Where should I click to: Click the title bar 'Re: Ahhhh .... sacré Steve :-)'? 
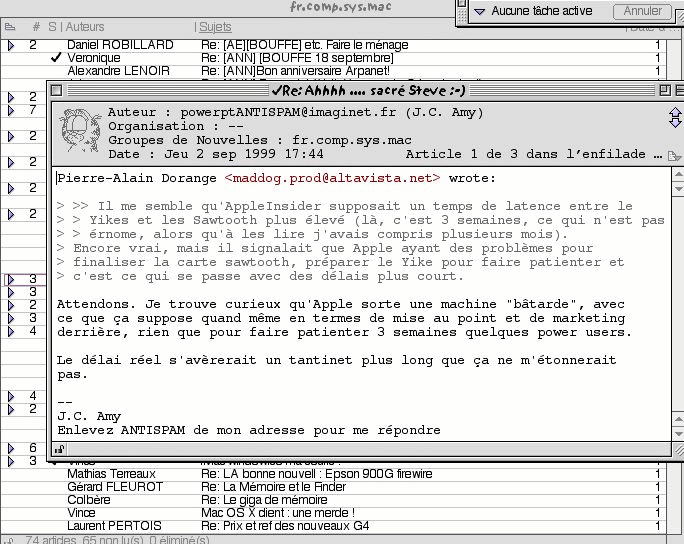[369, 90]
